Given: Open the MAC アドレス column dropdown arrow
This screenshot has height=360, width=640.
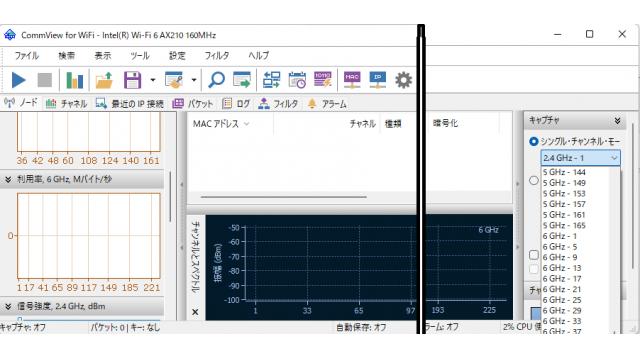Looking at the screenshot, I should pos(247,124).
